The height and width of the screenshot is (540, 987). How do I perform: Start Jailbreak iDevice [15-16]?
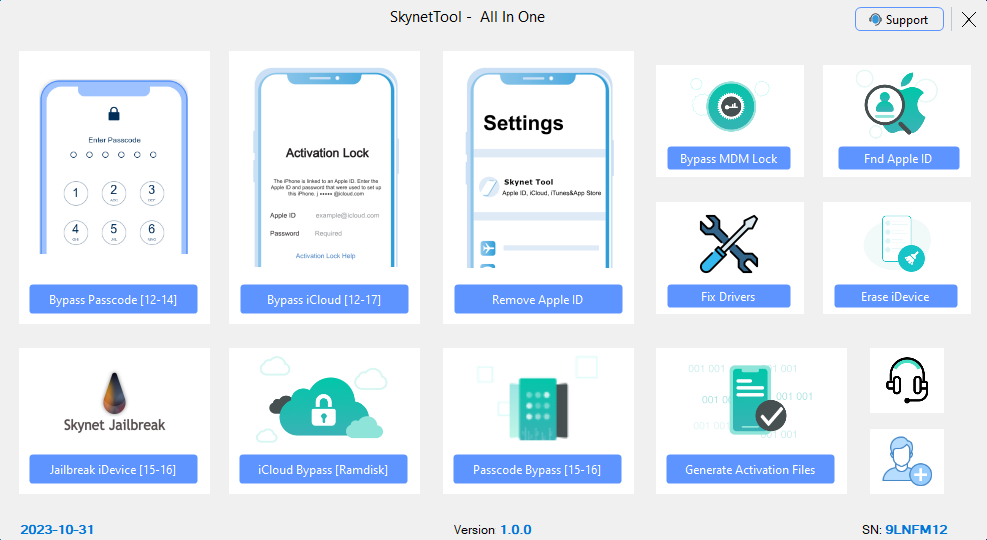point(113,469)
